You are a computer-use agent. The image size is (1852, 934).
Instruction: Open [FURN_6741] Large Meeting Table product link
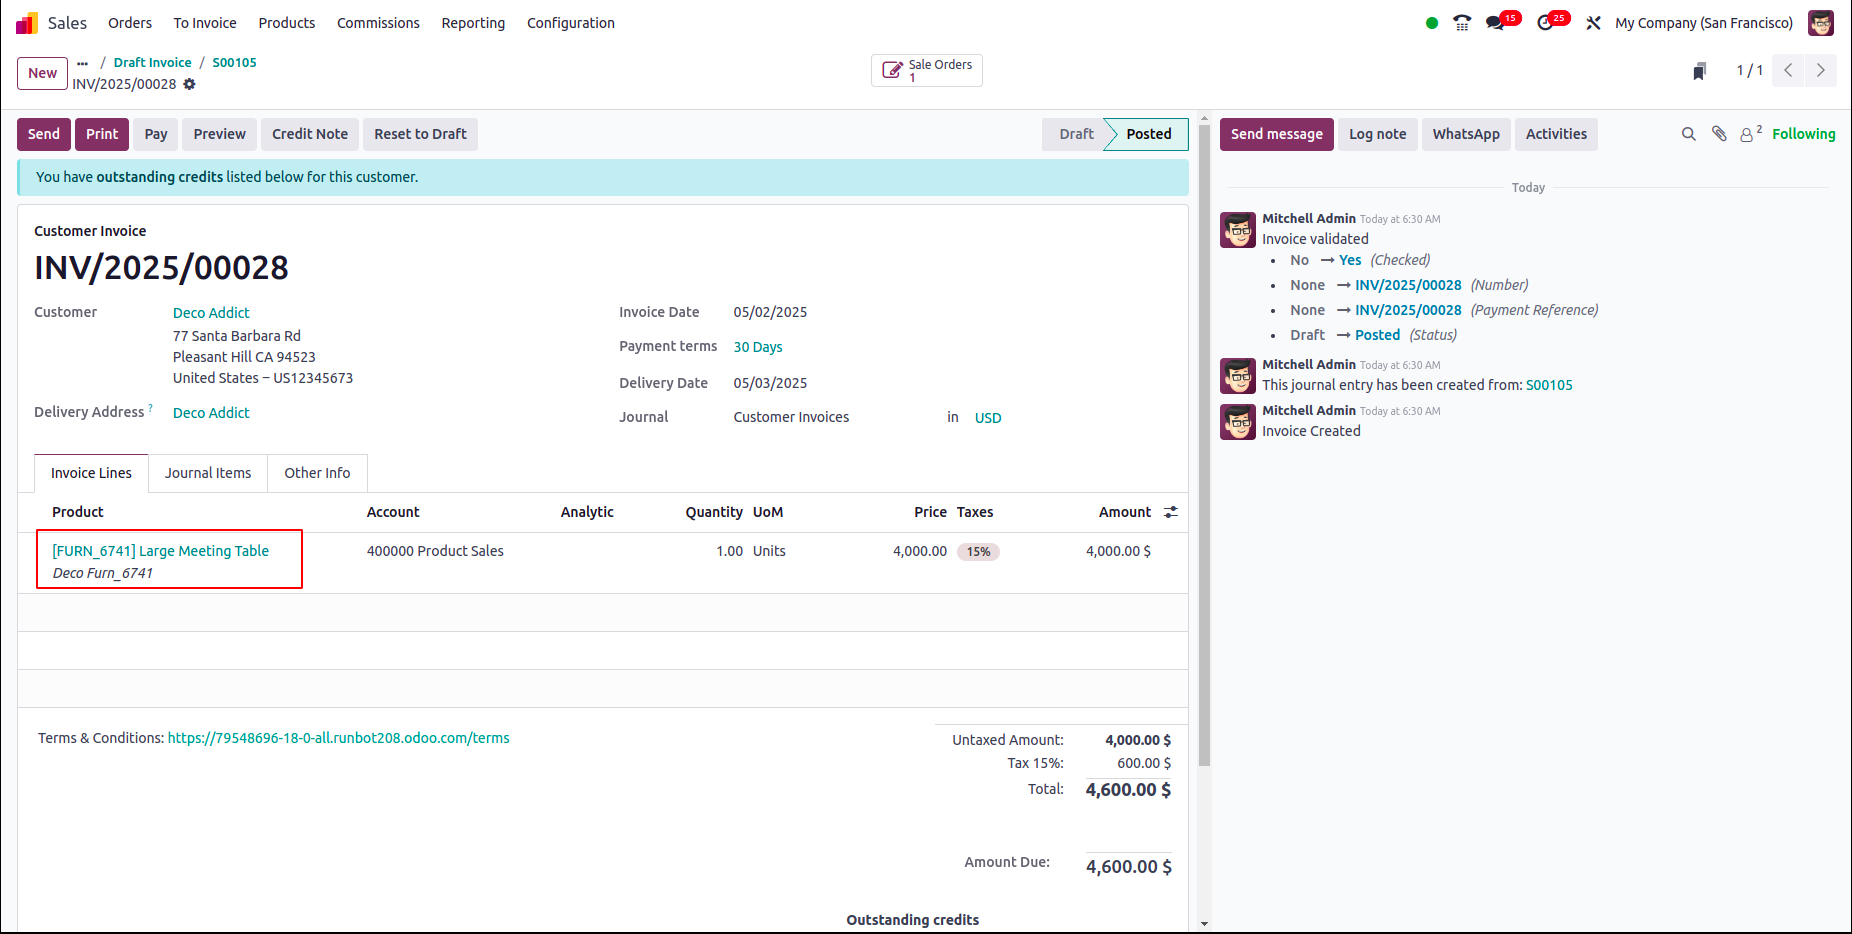pos(161,551)
